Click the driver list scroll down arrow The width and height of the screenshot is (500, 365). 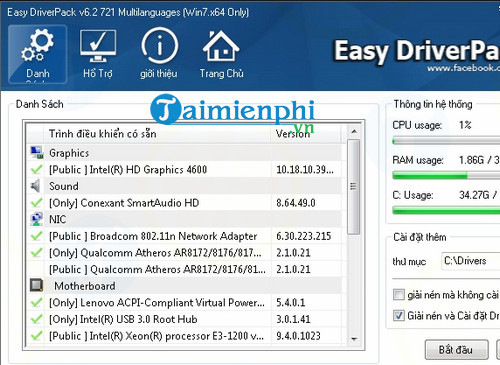[x=354, y=339]
